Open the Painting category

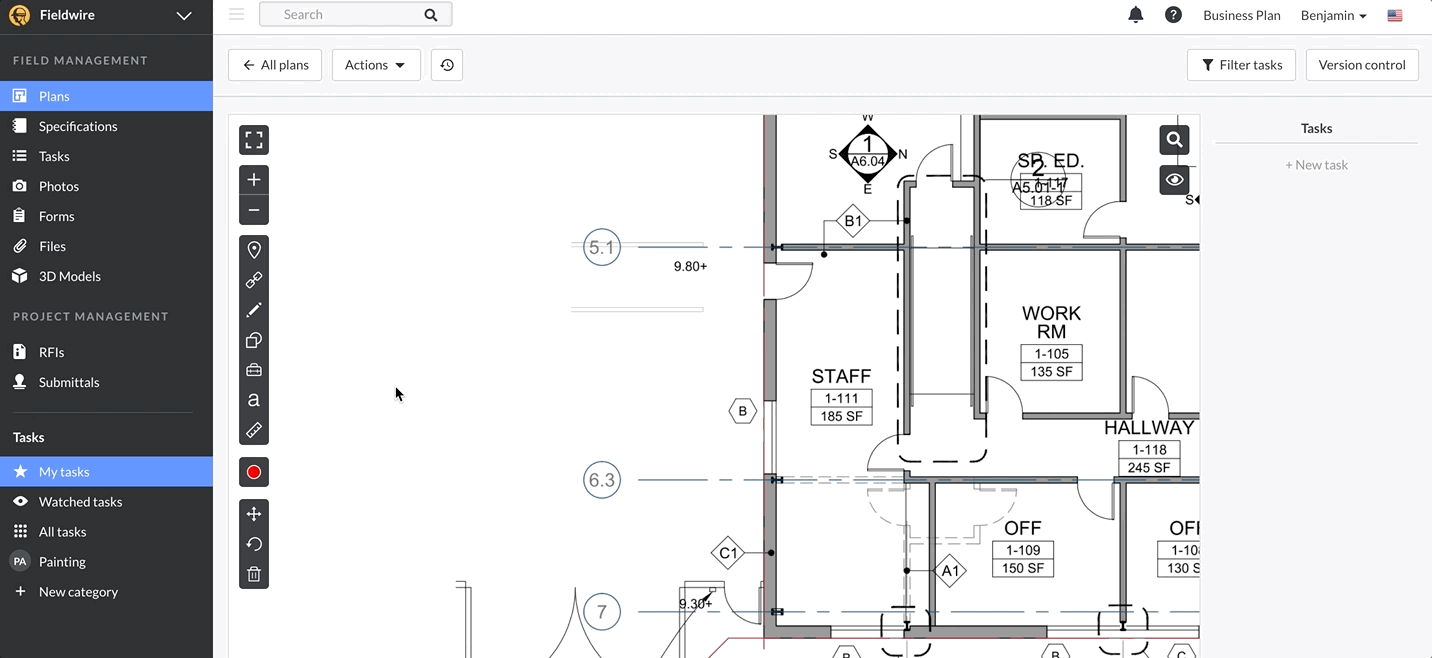pyautogui.click(x=106, y=562)
